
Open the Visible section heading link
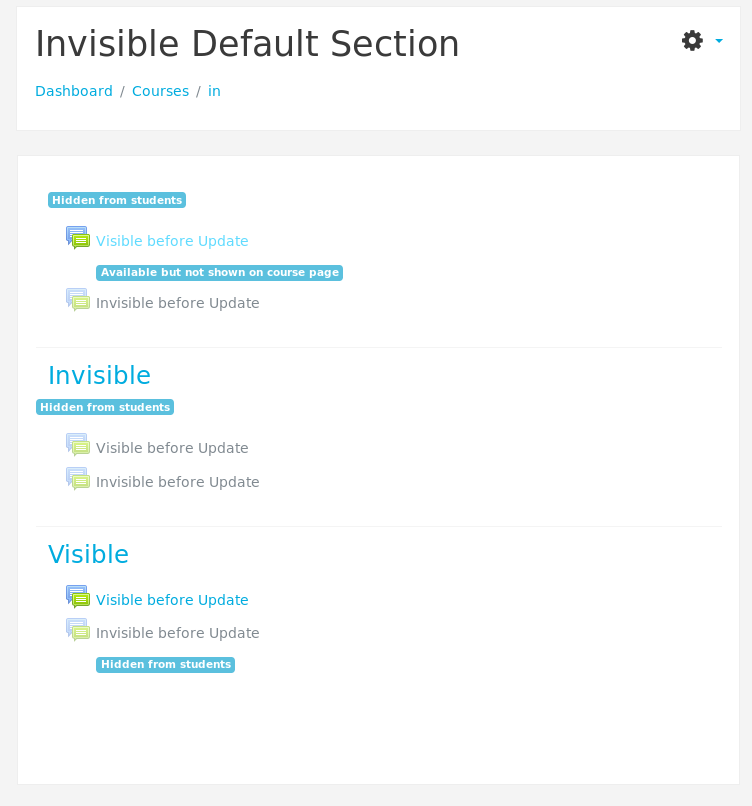coord(88,554)
